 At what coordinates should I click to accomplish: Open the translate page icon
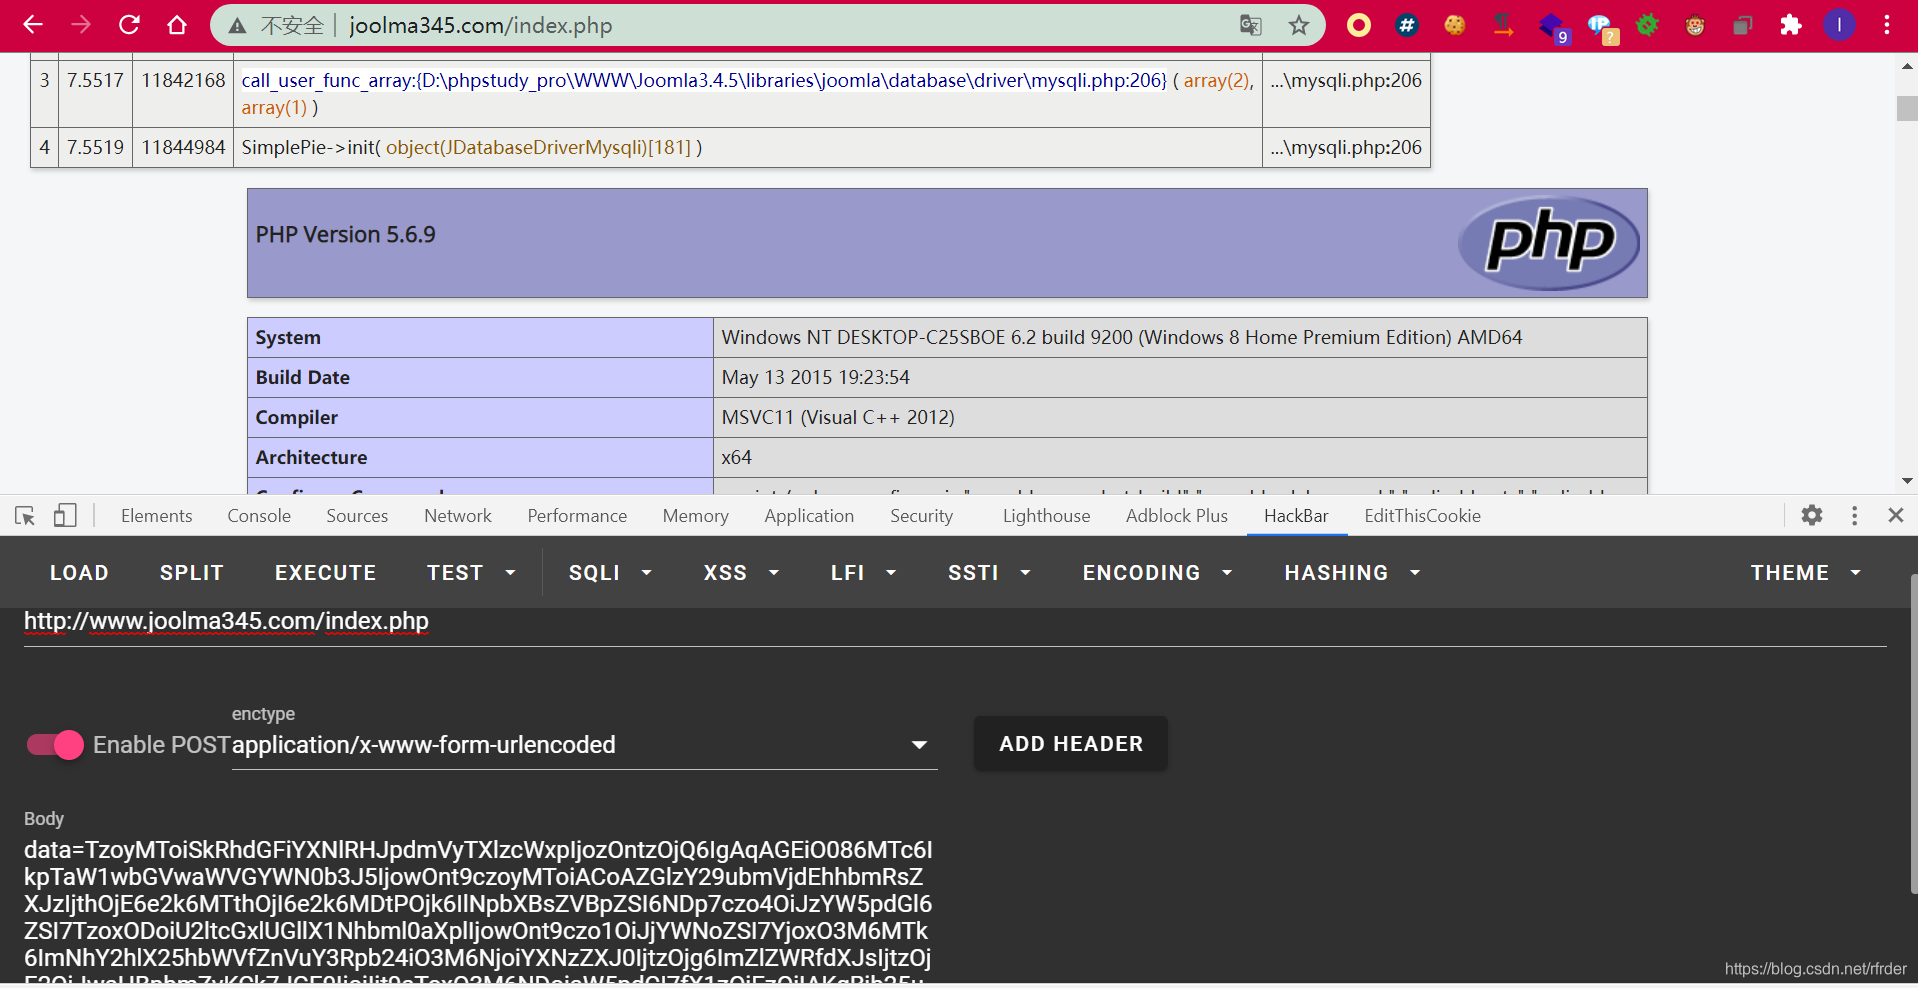pos(1250,25)
